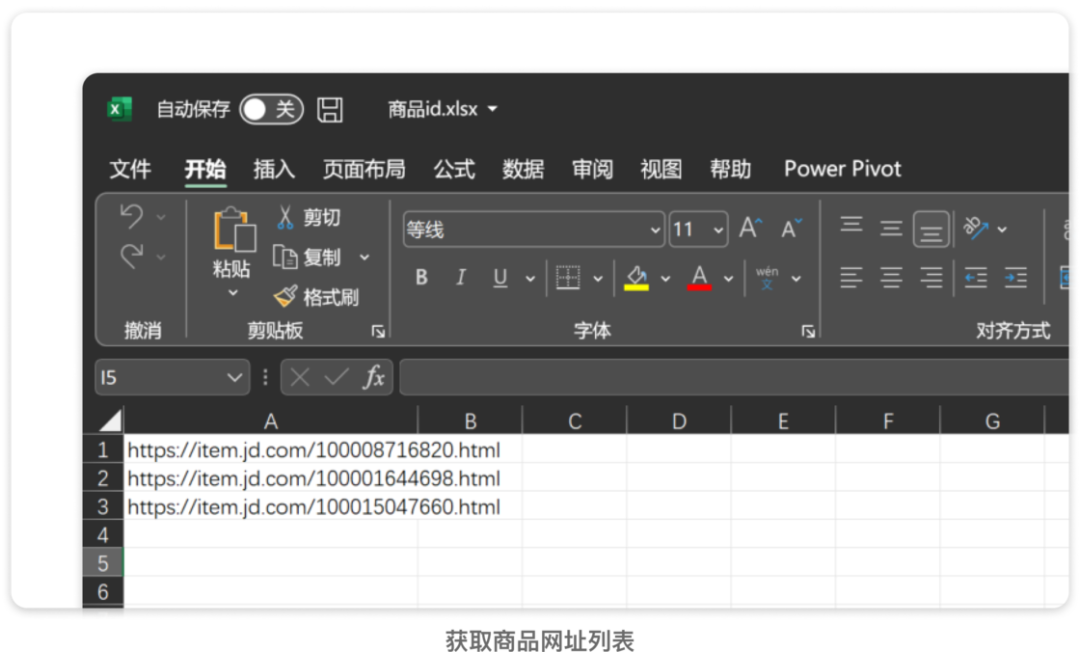Click the 剪切 cut button
Viewport: 1080px width, 652px height.
pos(308,218)
